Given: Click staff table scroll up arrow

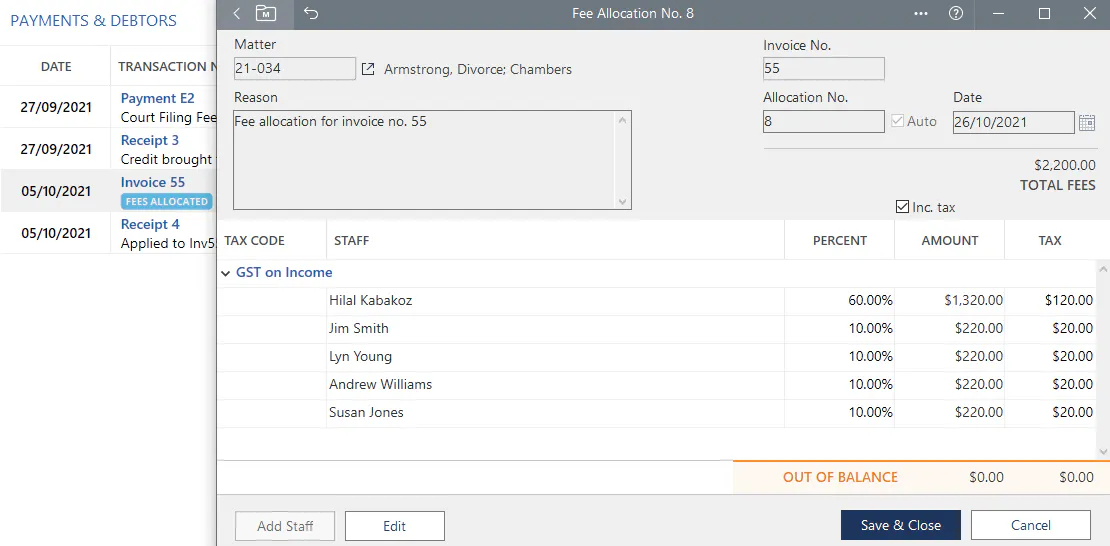Looking at the screenshot, I should pyautogui.click(x=1102, y=269).
